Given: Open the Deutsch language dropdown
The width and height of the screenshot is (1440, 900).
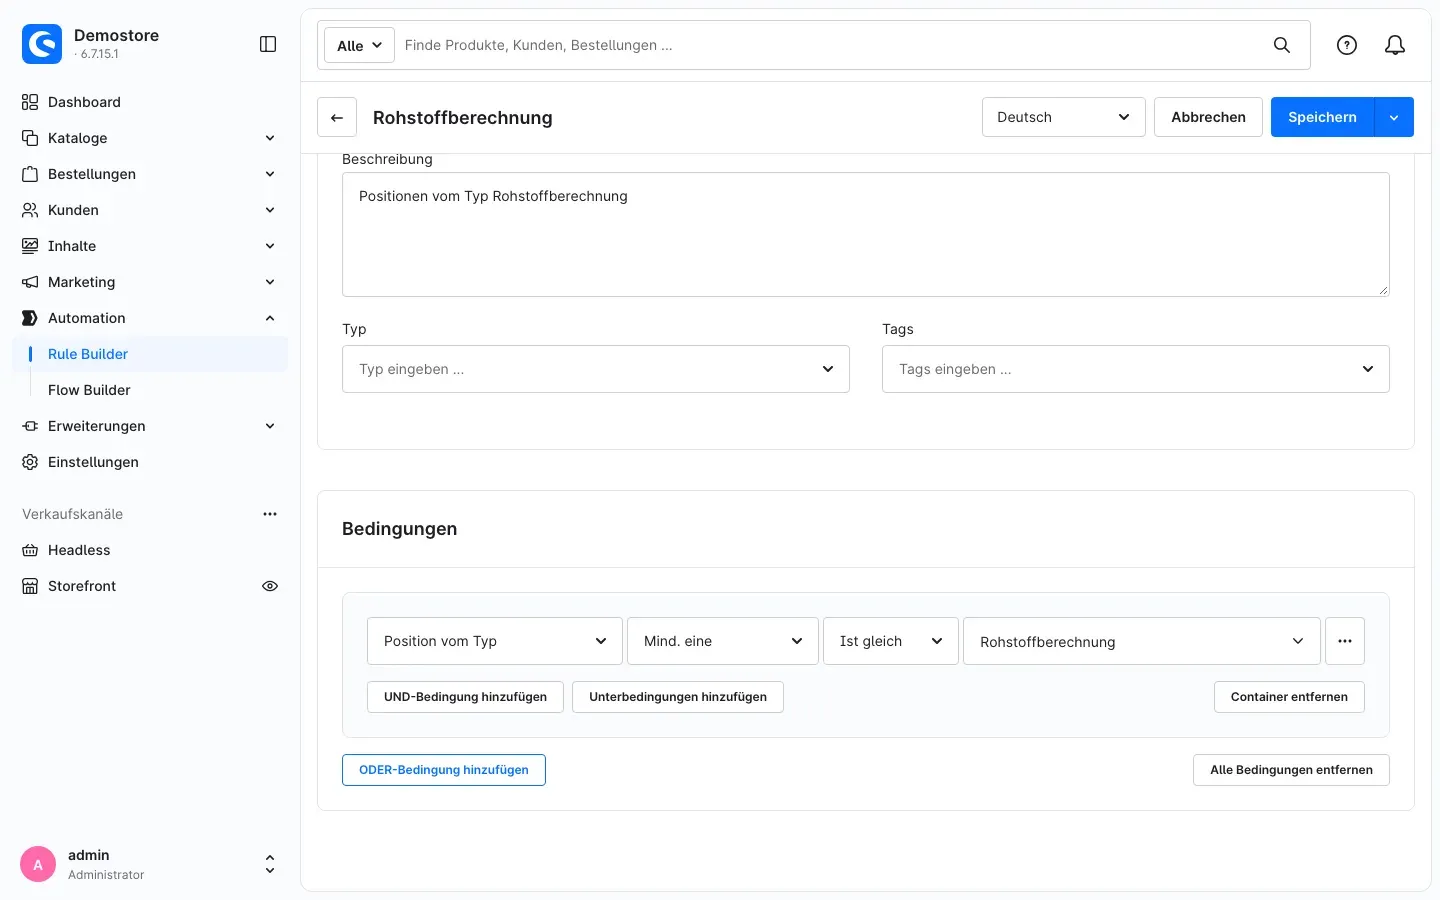Looking at the screenshot, I should pyautogui.click(x=1064, y=117).
